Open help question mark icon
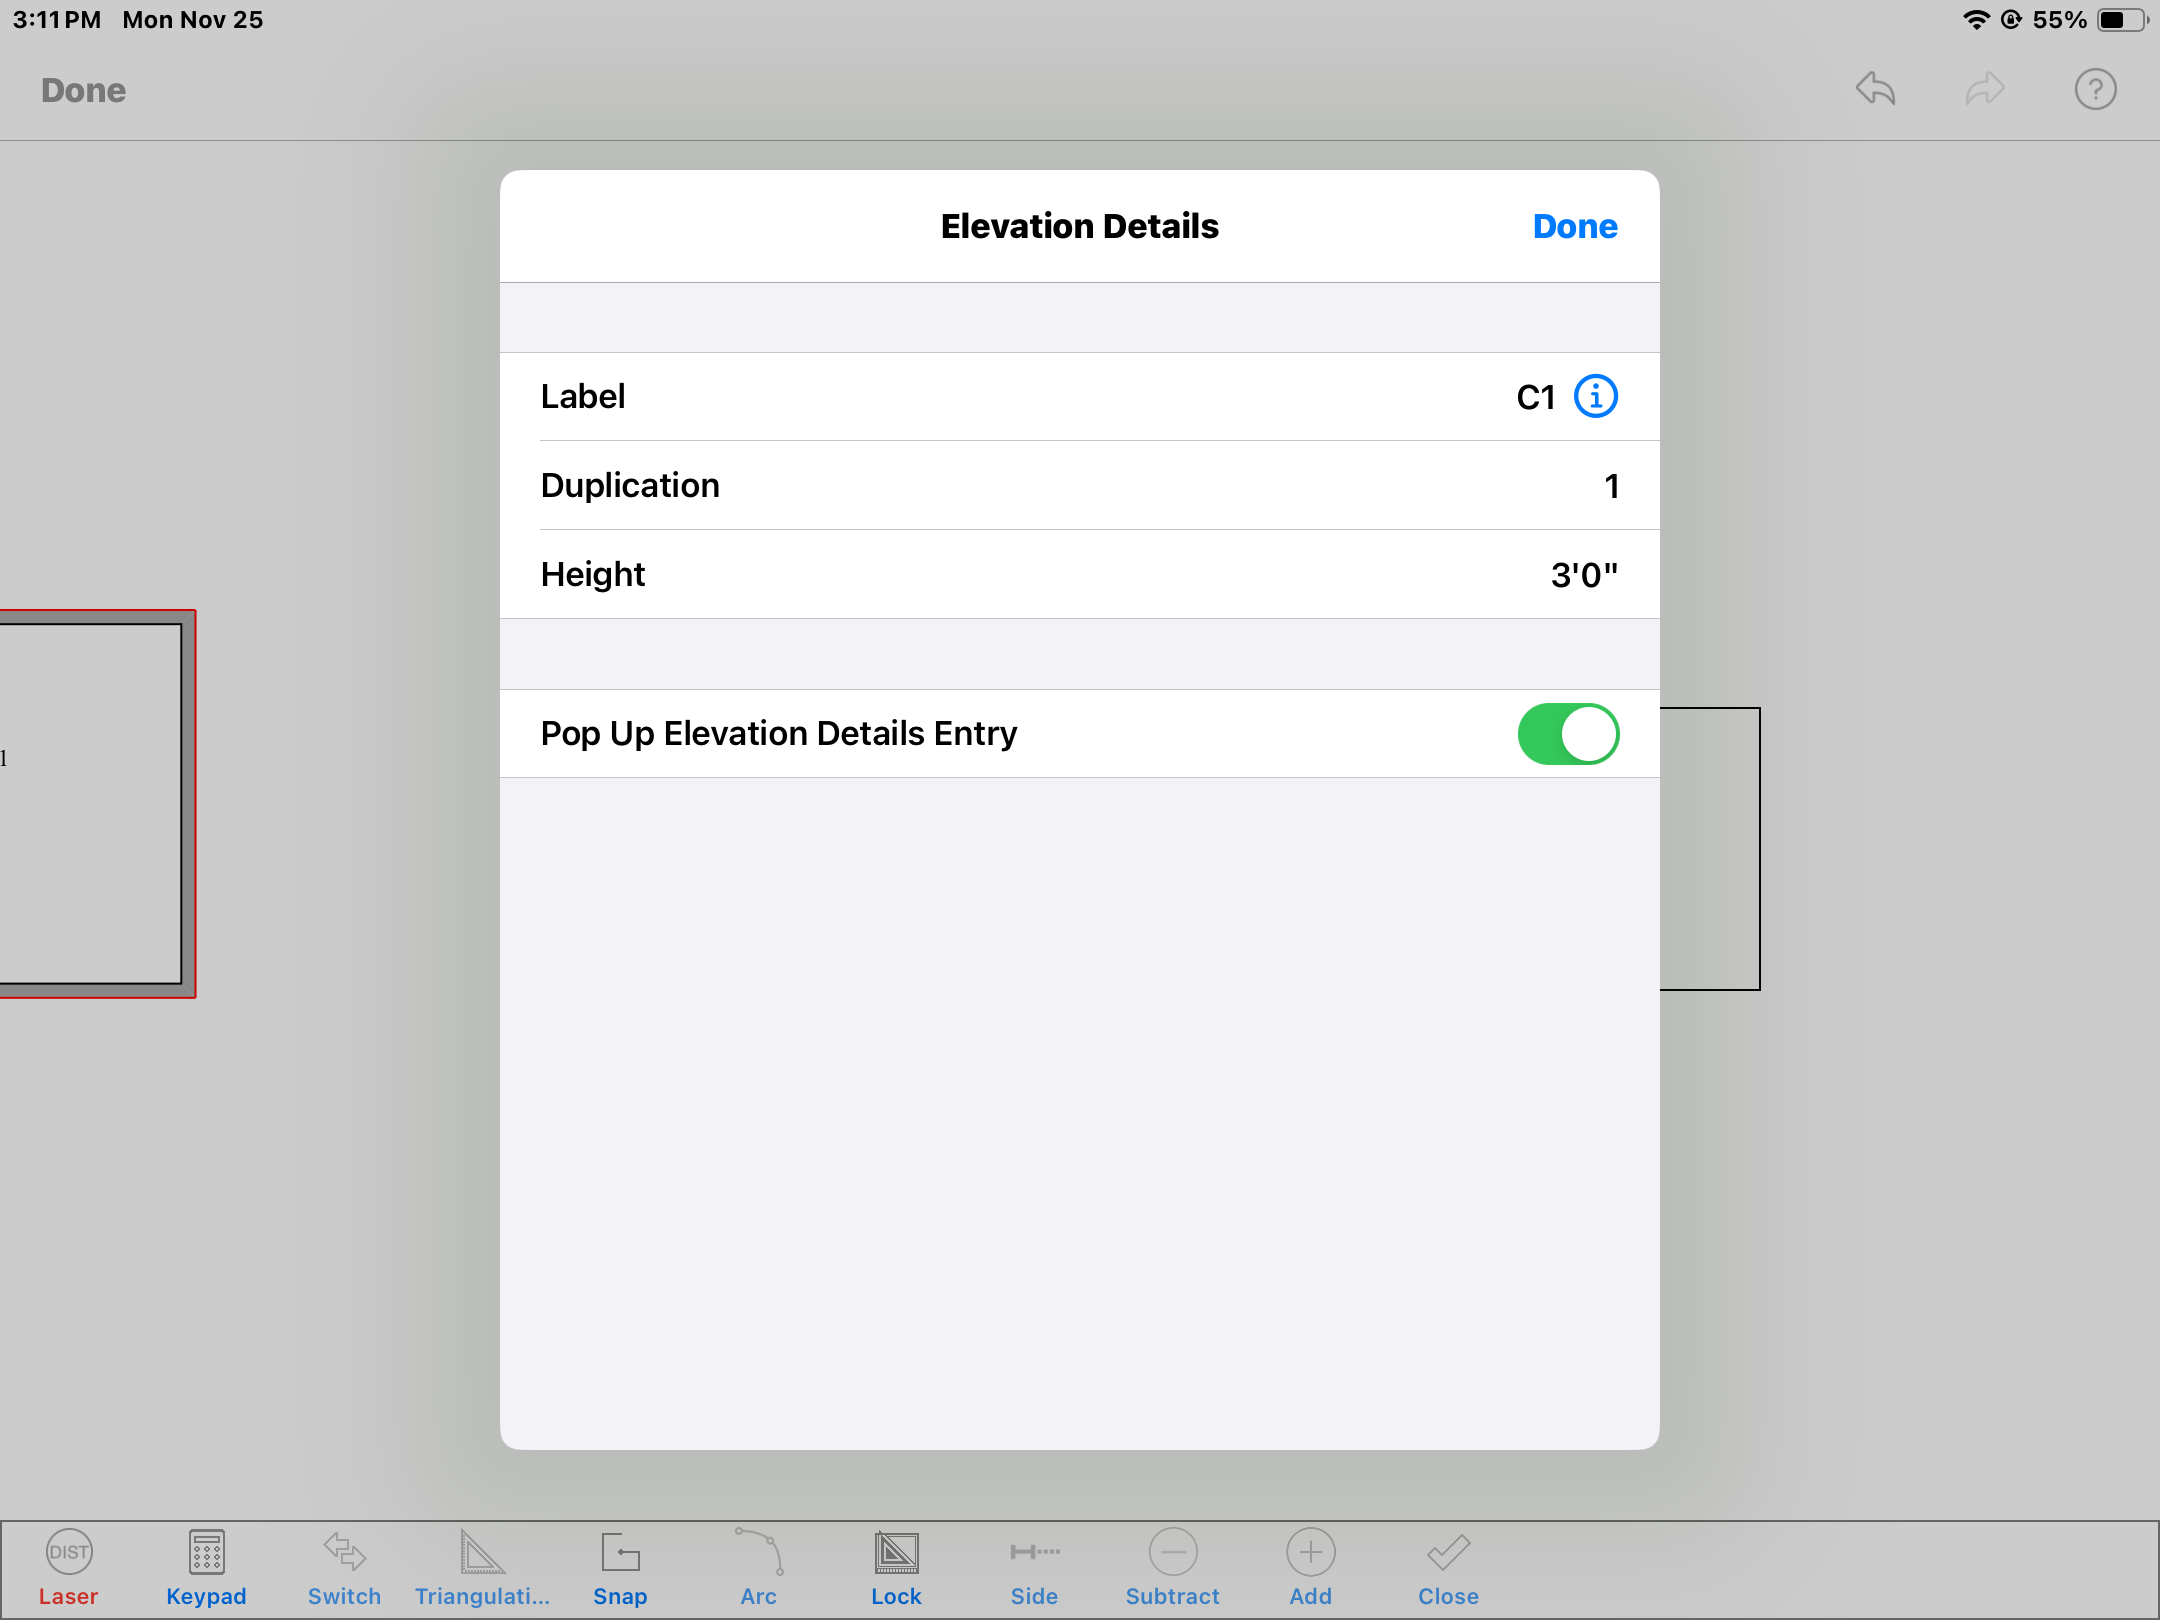The width and height of the screenshot is (2160, 1620). 2095,89
